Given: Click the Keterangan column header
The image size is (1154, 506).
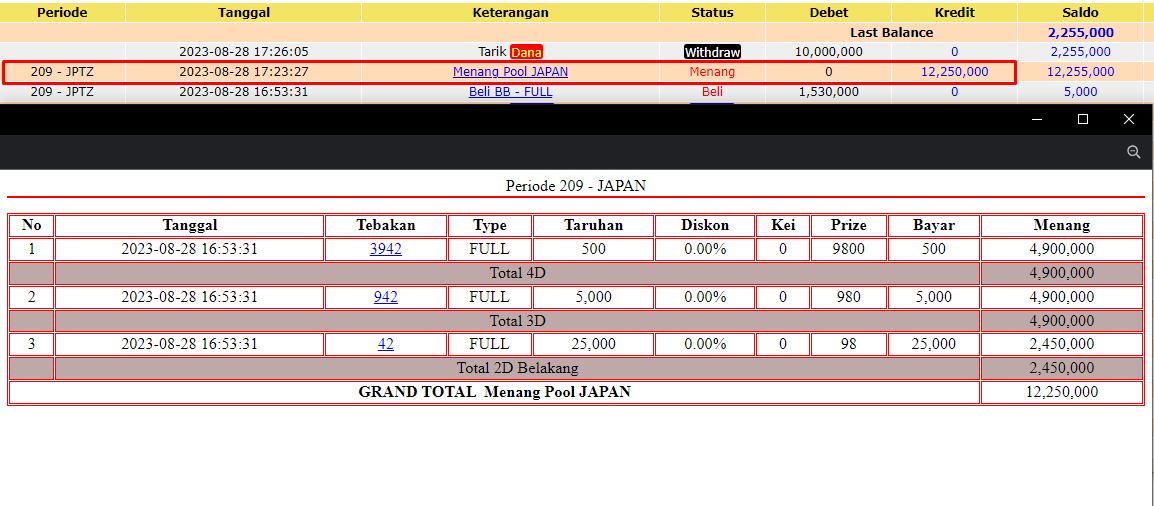Looking at the screenshot, I should click(x=510, y=13).
